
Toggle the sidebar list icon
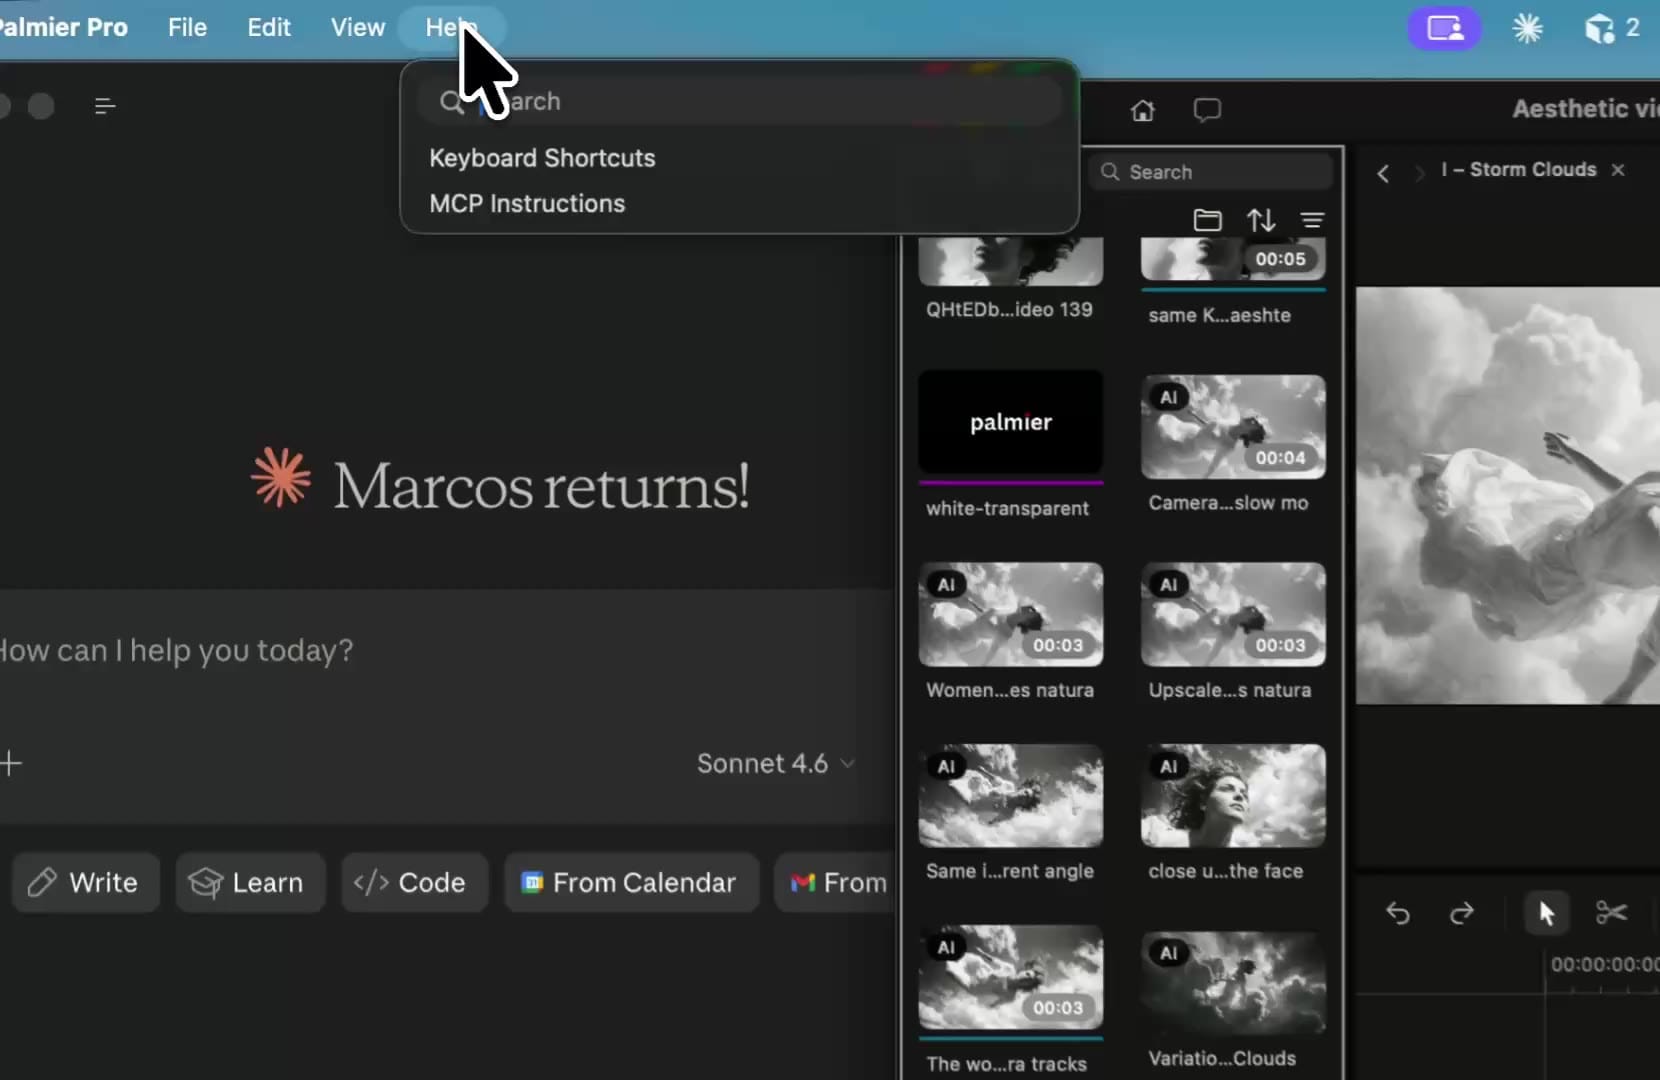point(105,106)
